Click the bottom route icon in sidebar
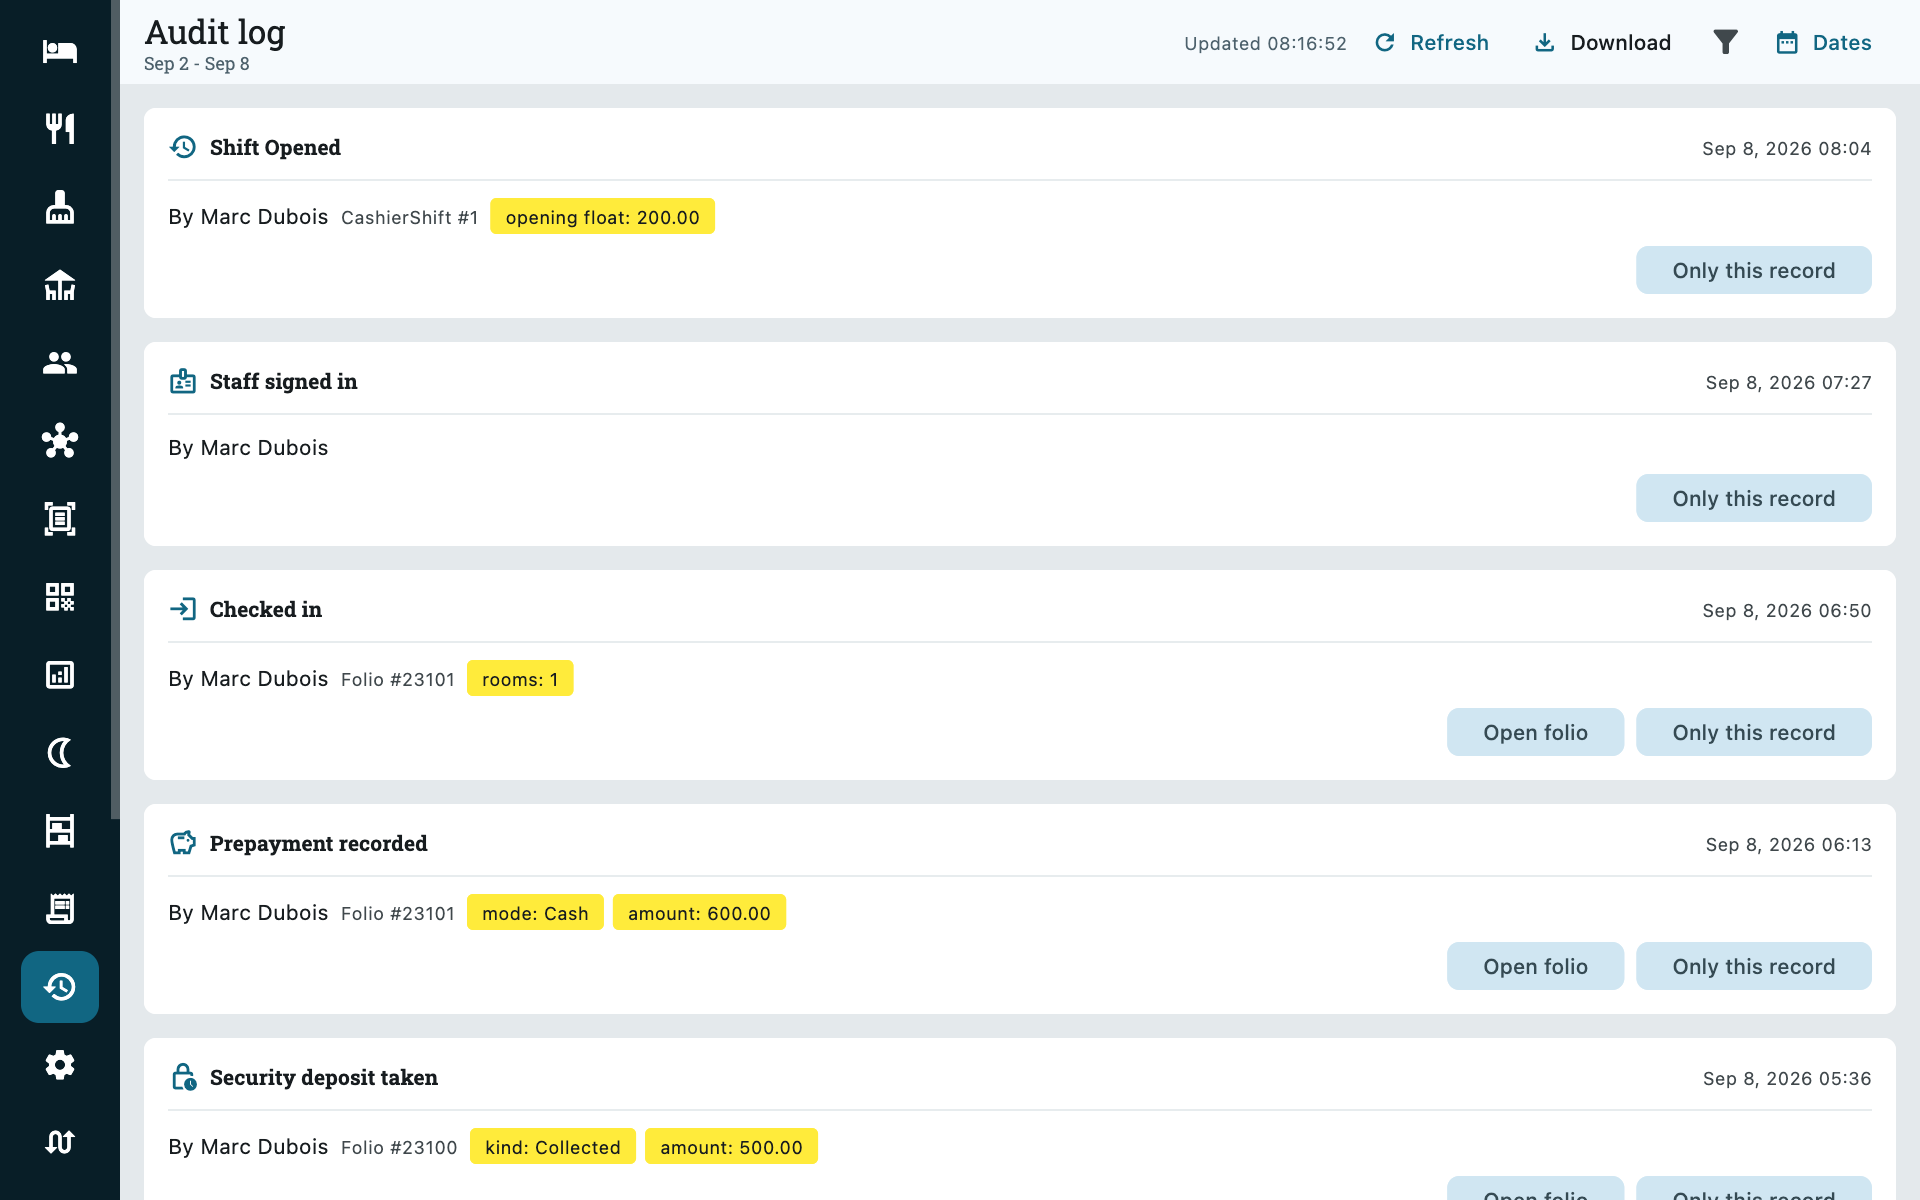Screen dimensions: 1920x1200 coord(60,1142)
